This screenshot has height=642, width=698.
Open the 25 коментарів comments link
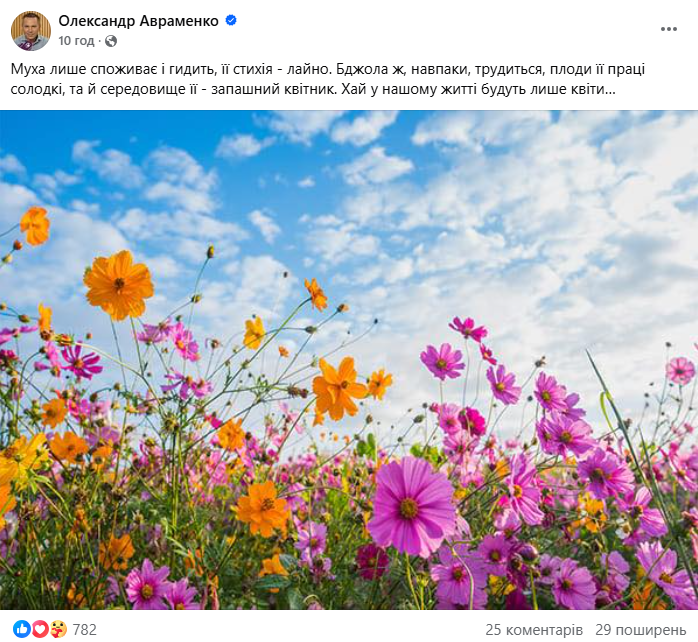click(x=534, y=630)
